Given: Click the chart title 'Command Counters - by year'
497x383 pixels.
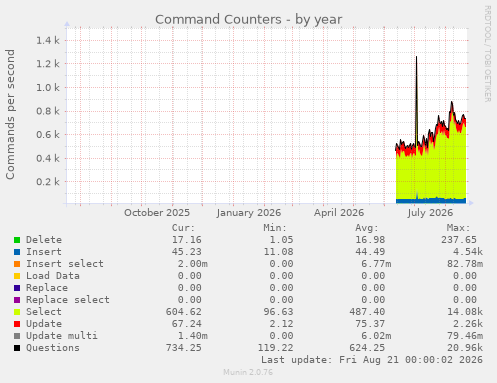Looking at the screenshot, I should coord(248,19).
